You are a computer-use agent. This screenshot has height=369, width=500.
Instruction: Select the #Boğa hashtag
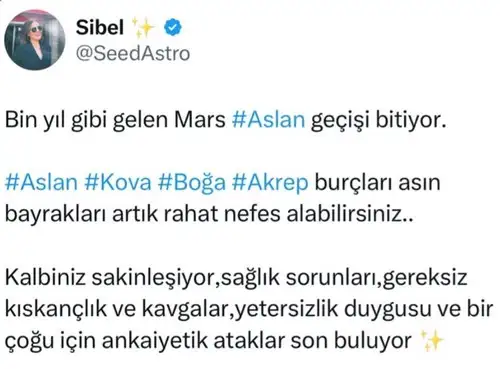click(192, 183)
